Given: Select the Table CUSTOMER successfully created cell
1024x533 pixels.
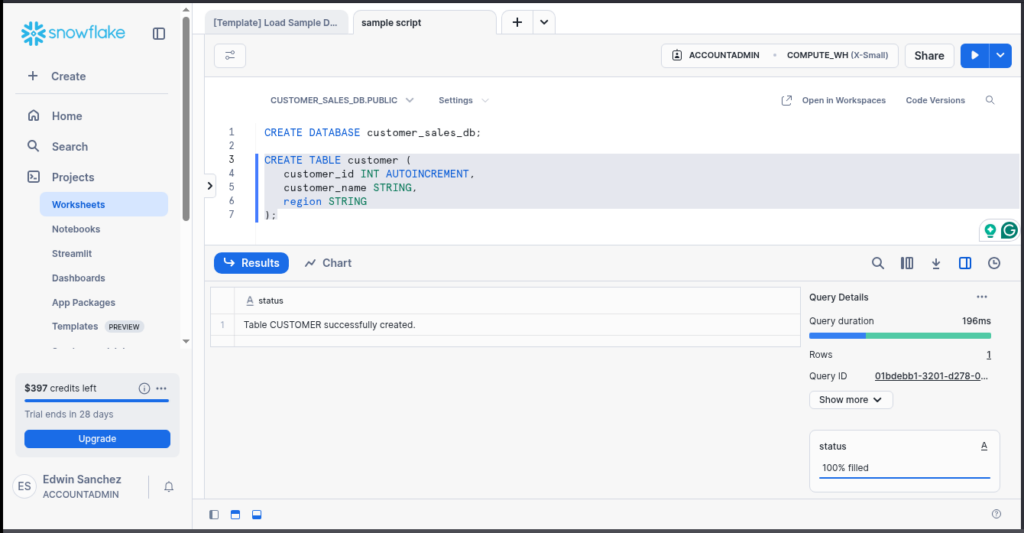Looking at the screenshot, I should point(517,325).
